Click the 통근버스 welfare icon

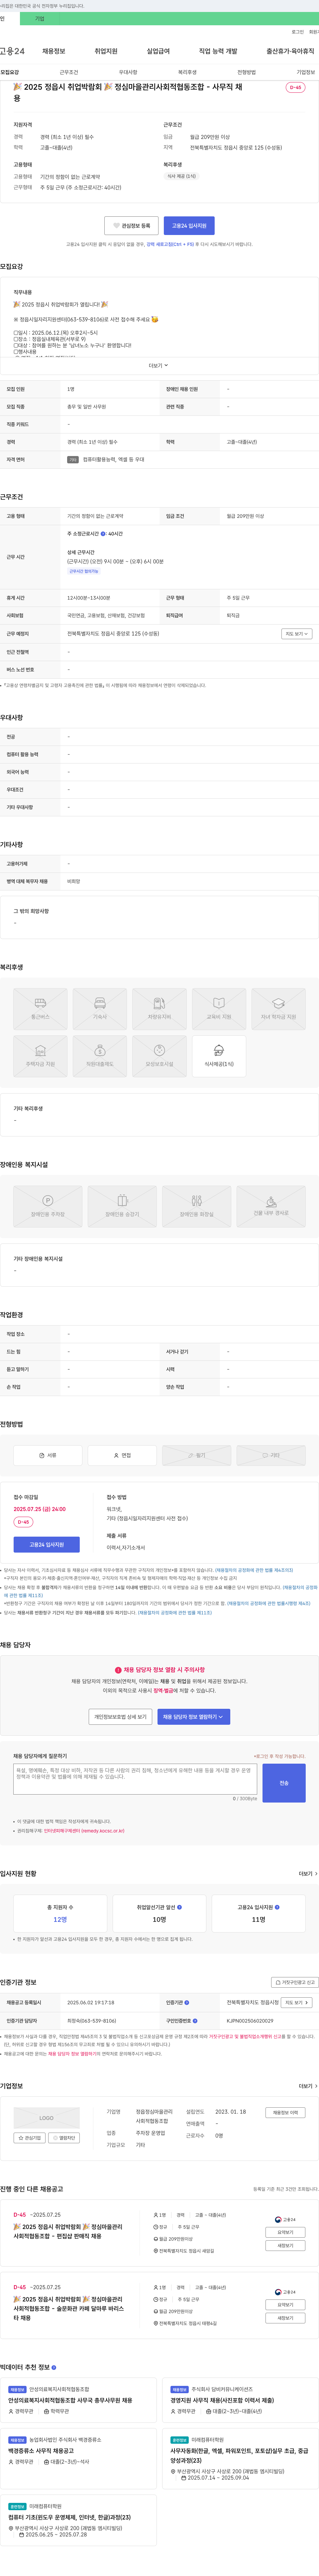(x=40, y=1009)
